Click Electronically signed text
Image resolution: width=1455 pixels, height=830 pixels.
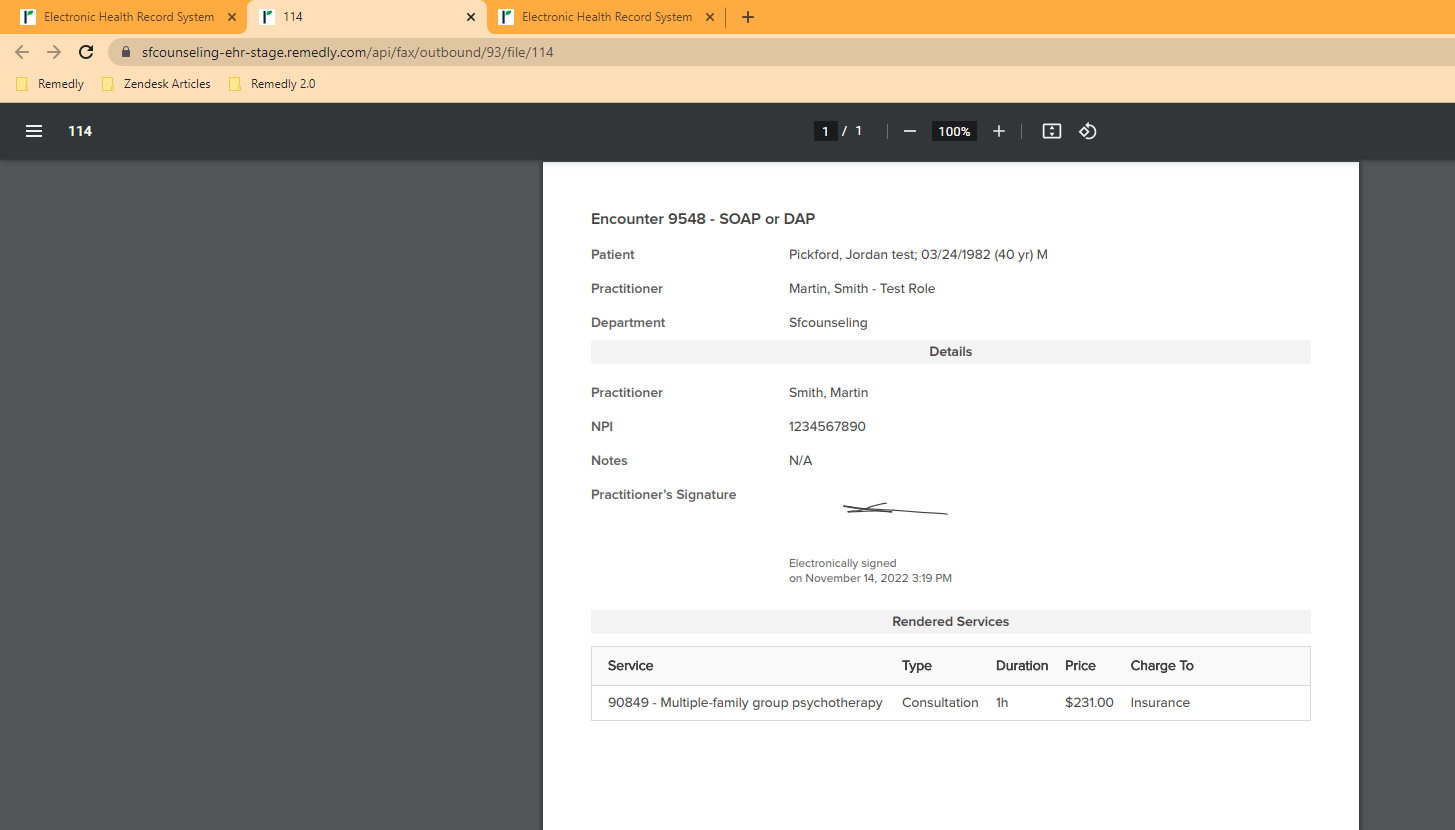842,563
